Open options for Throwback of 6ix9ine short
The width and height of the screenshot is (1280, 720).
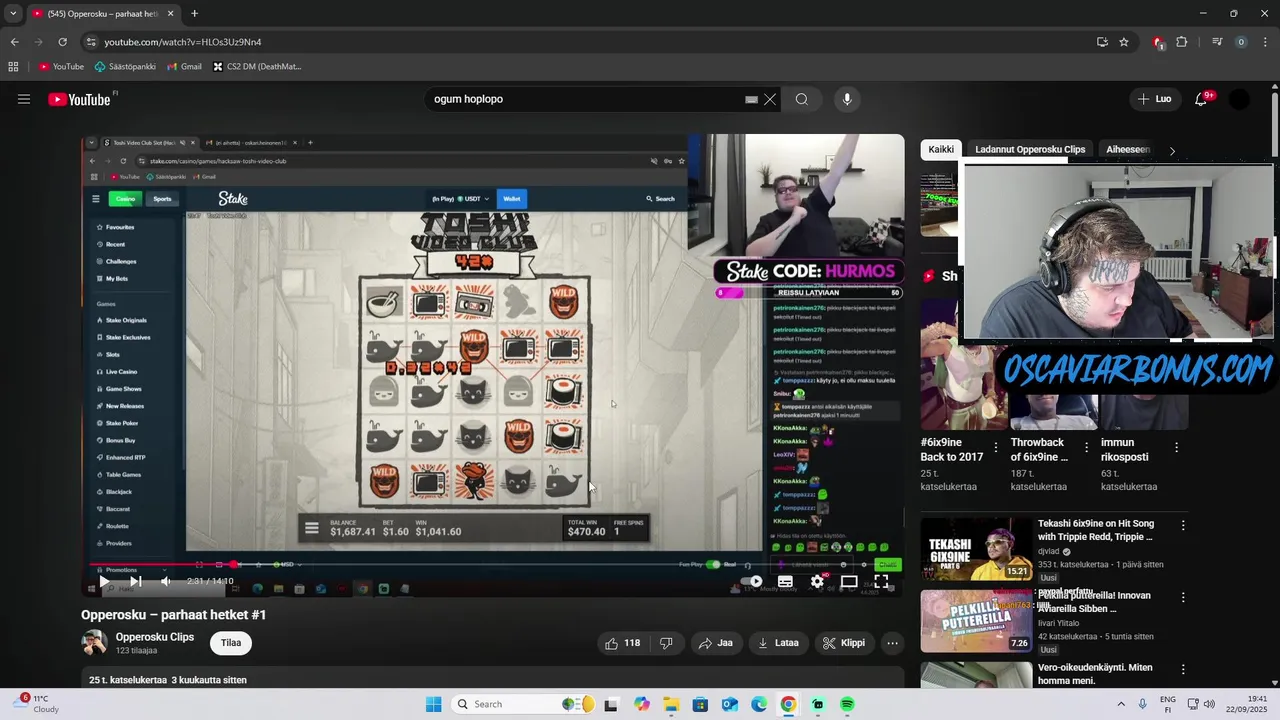click(x=1086, y=447)
